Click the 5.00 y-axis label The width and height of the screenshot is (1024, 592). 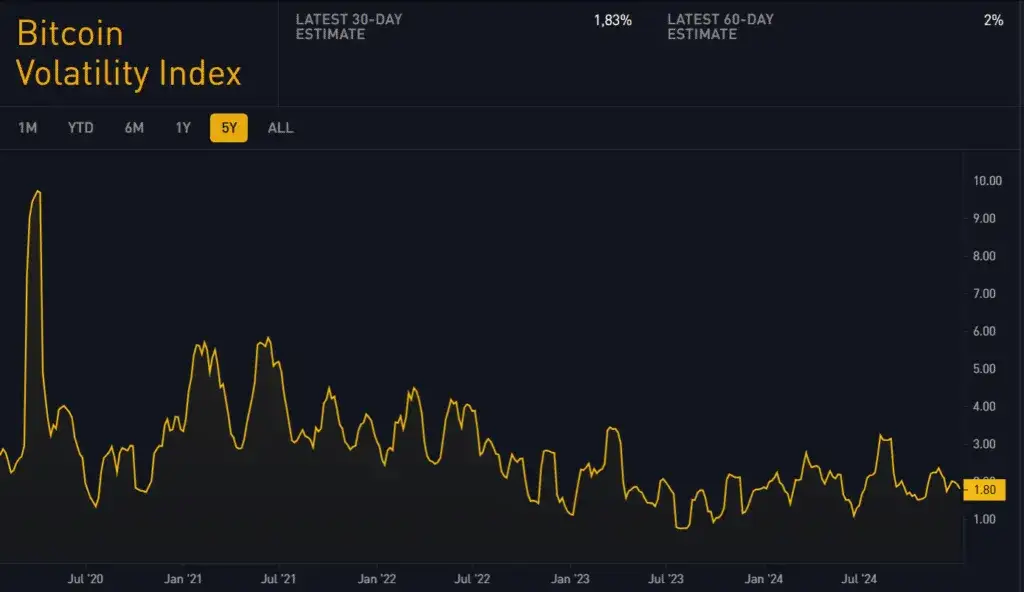click(987, 369)
